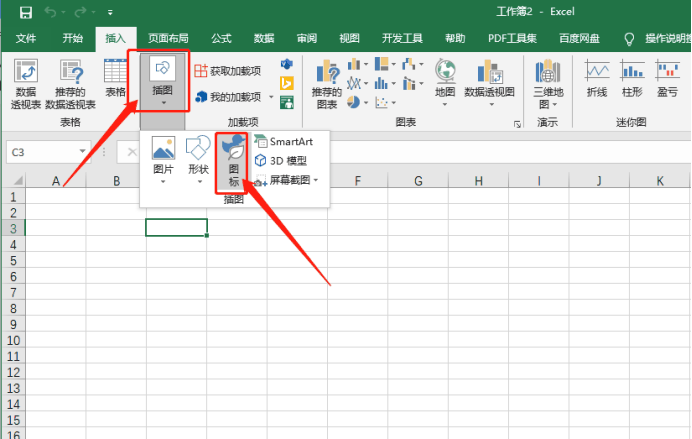The width and height of the screenshot is (692, 439).
Task: Click the Bing Maps add-in icon
Action: pos(287,83)
